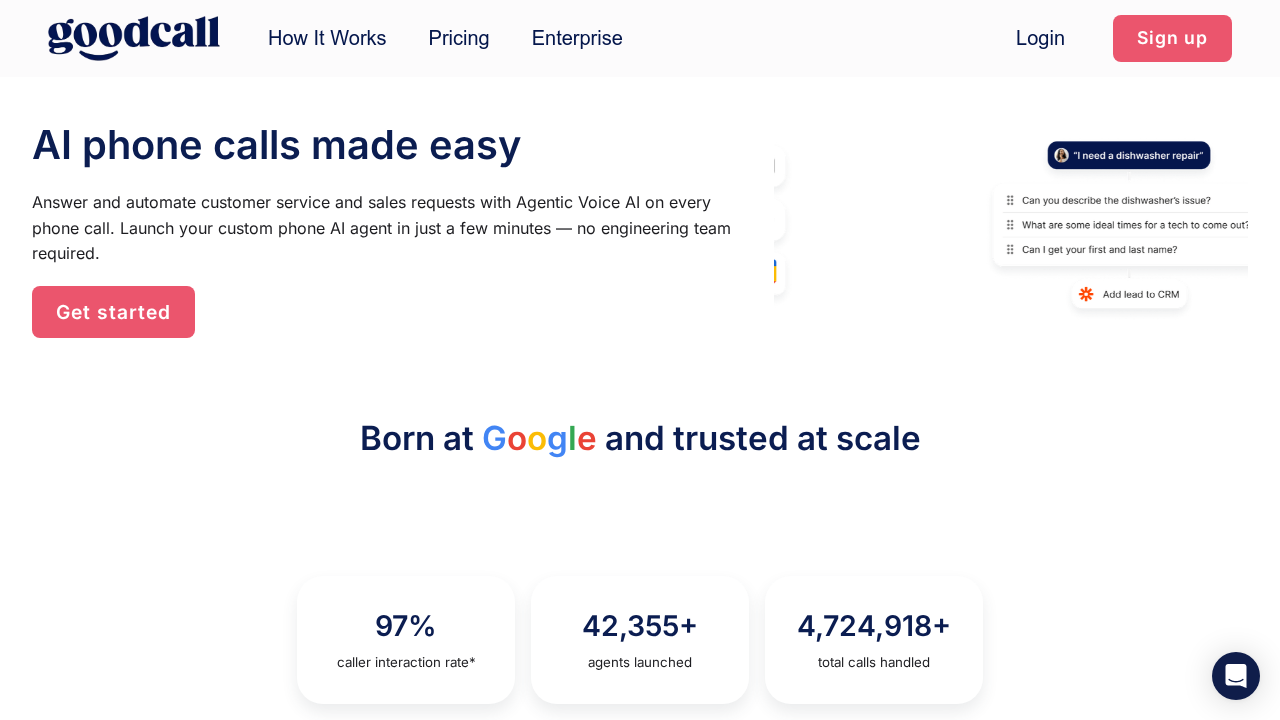The height and width of the screenshot is (720, 1280).
Task: Click the orange Zapier icon beside Add lead
Action: pos(1086,294)
